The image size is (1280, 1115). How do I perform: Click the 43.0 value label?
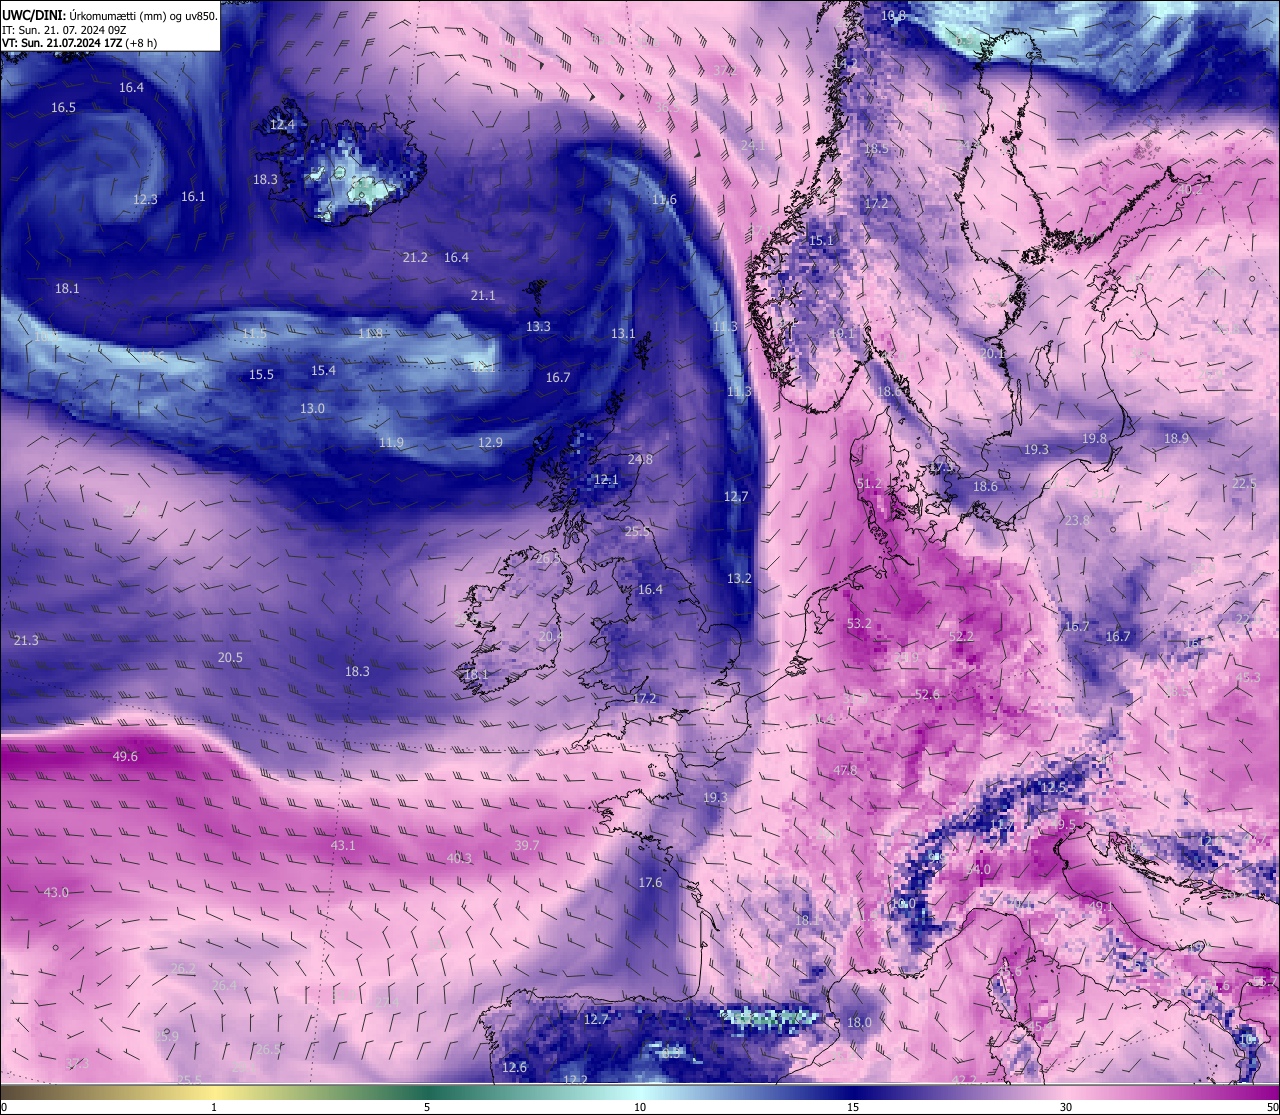point(56,892)
